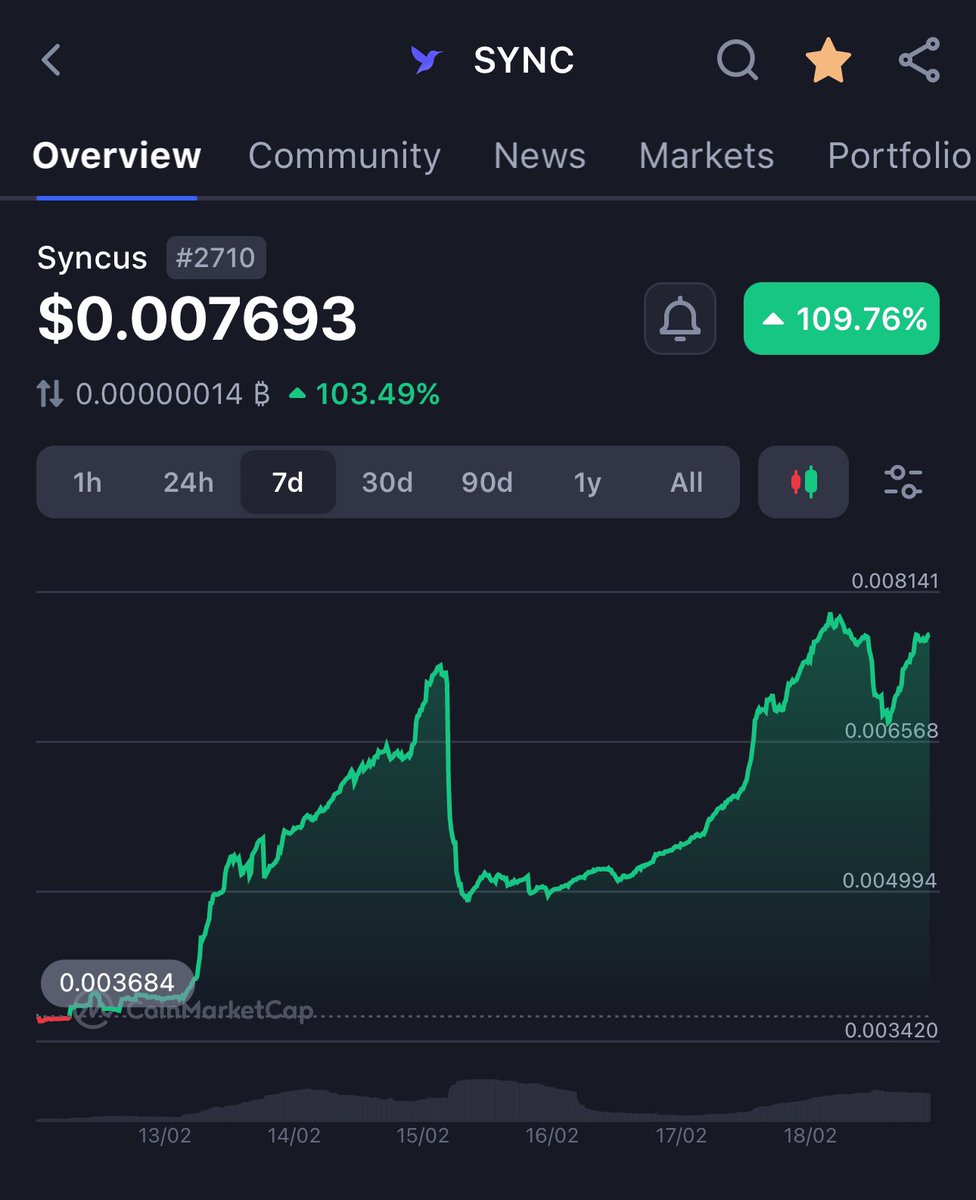
Task: Open search with the magnifier icon
Action: (738, 61)
